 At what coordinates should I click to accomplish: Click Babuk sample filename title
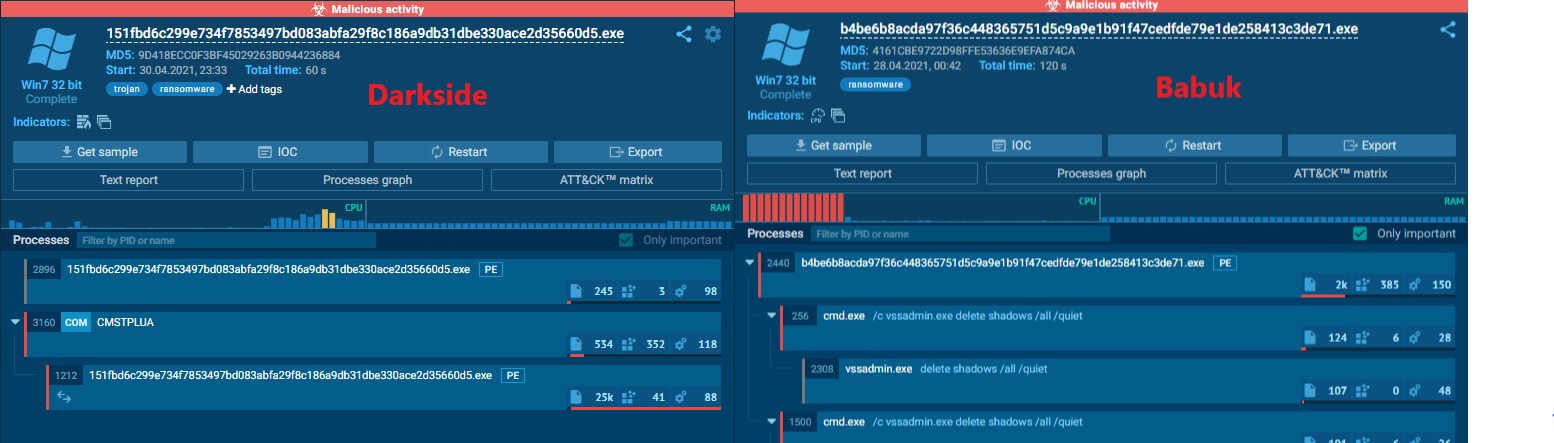tap(1100, 29)
